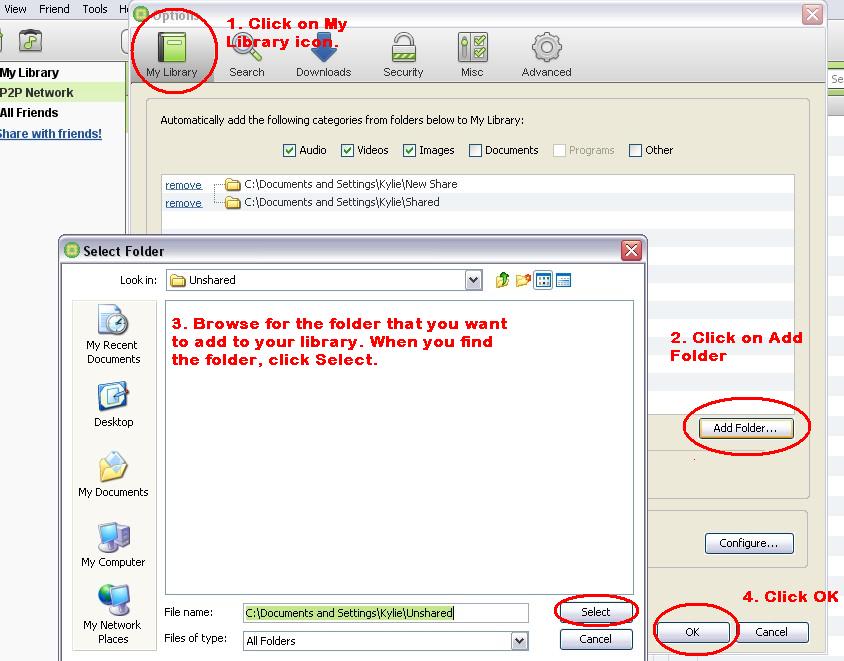Open the Tools menu

(x=95, y=9)
